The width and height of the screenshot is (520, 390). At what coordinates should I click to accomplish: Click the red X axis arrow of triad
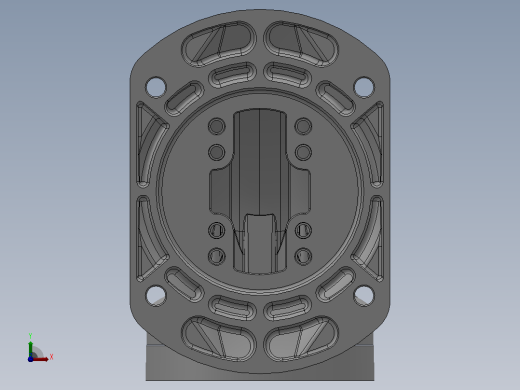click(41, 359)
